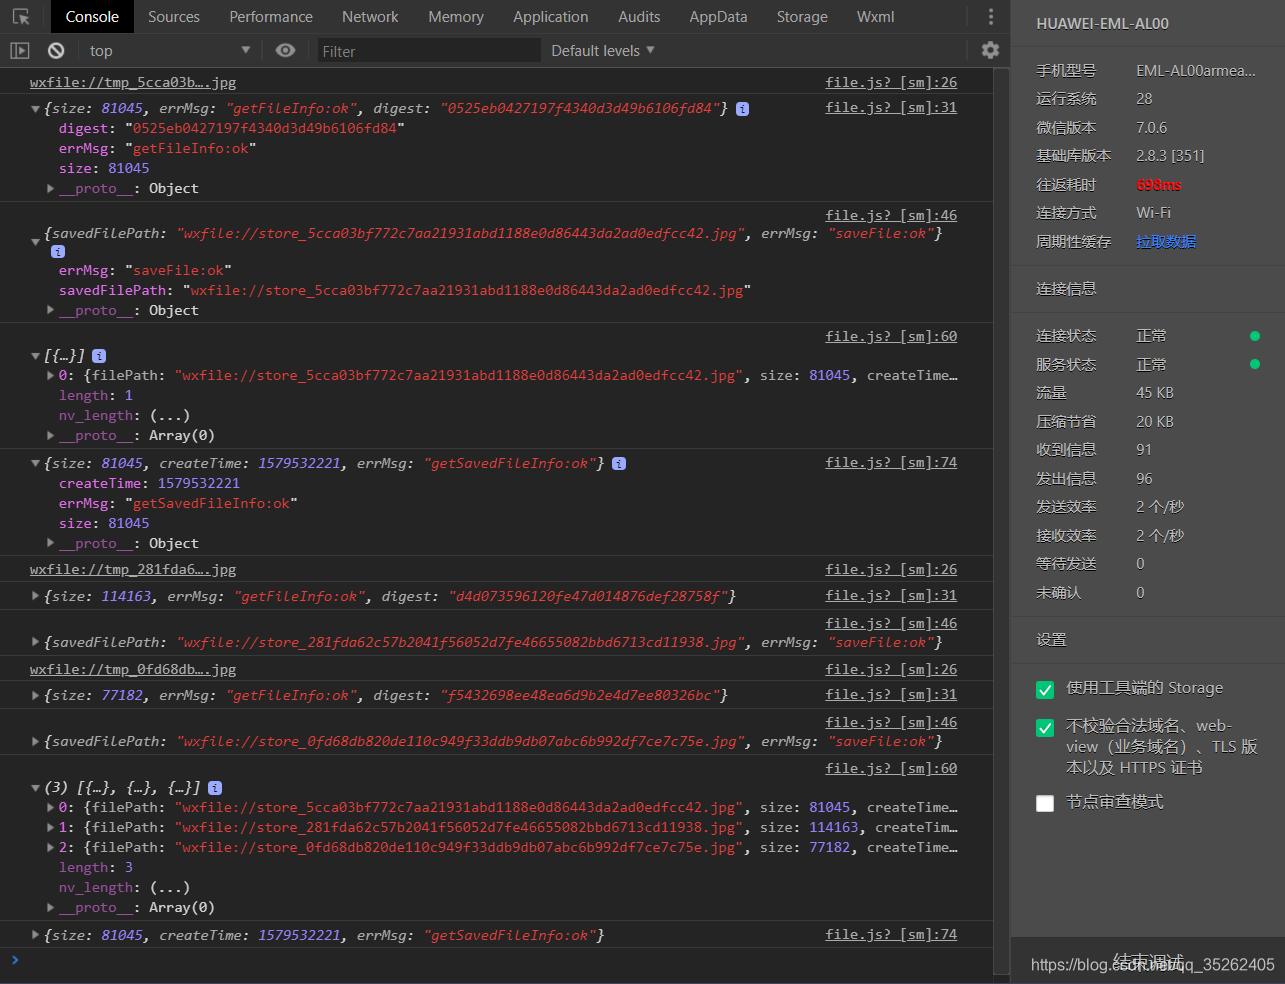The width and height of the screenshot is (1285, 984).
Task: Toggle 使用工具端的 Storage checkbox
Action: tap(1045, 690)
